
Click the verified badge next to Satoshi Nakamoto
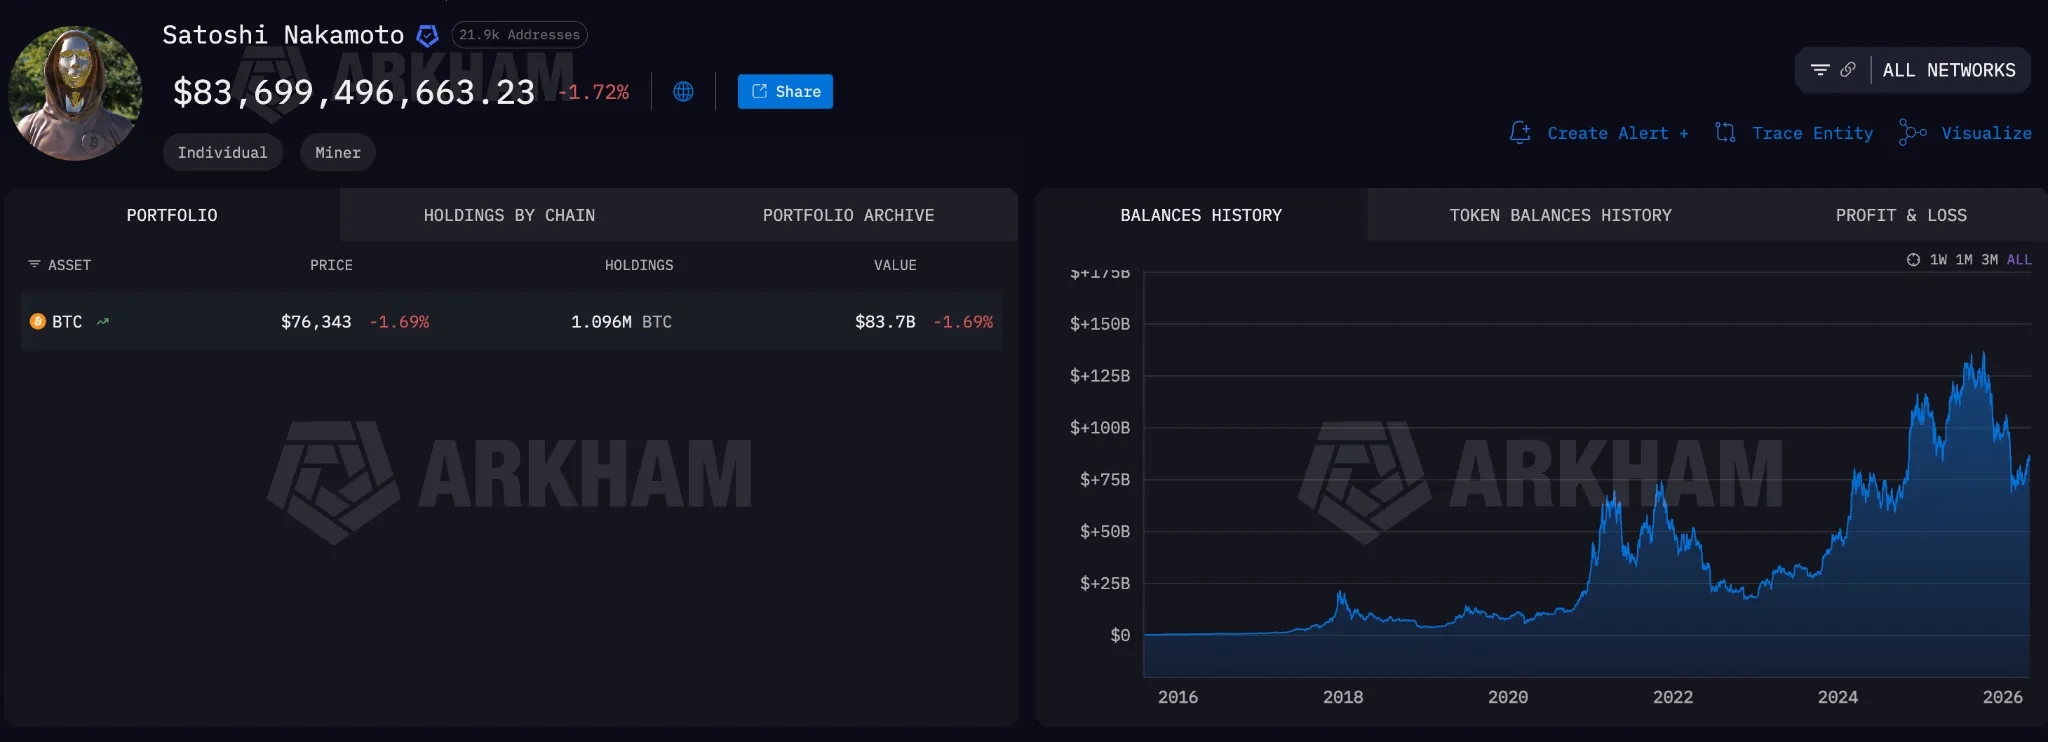(426, 34)
